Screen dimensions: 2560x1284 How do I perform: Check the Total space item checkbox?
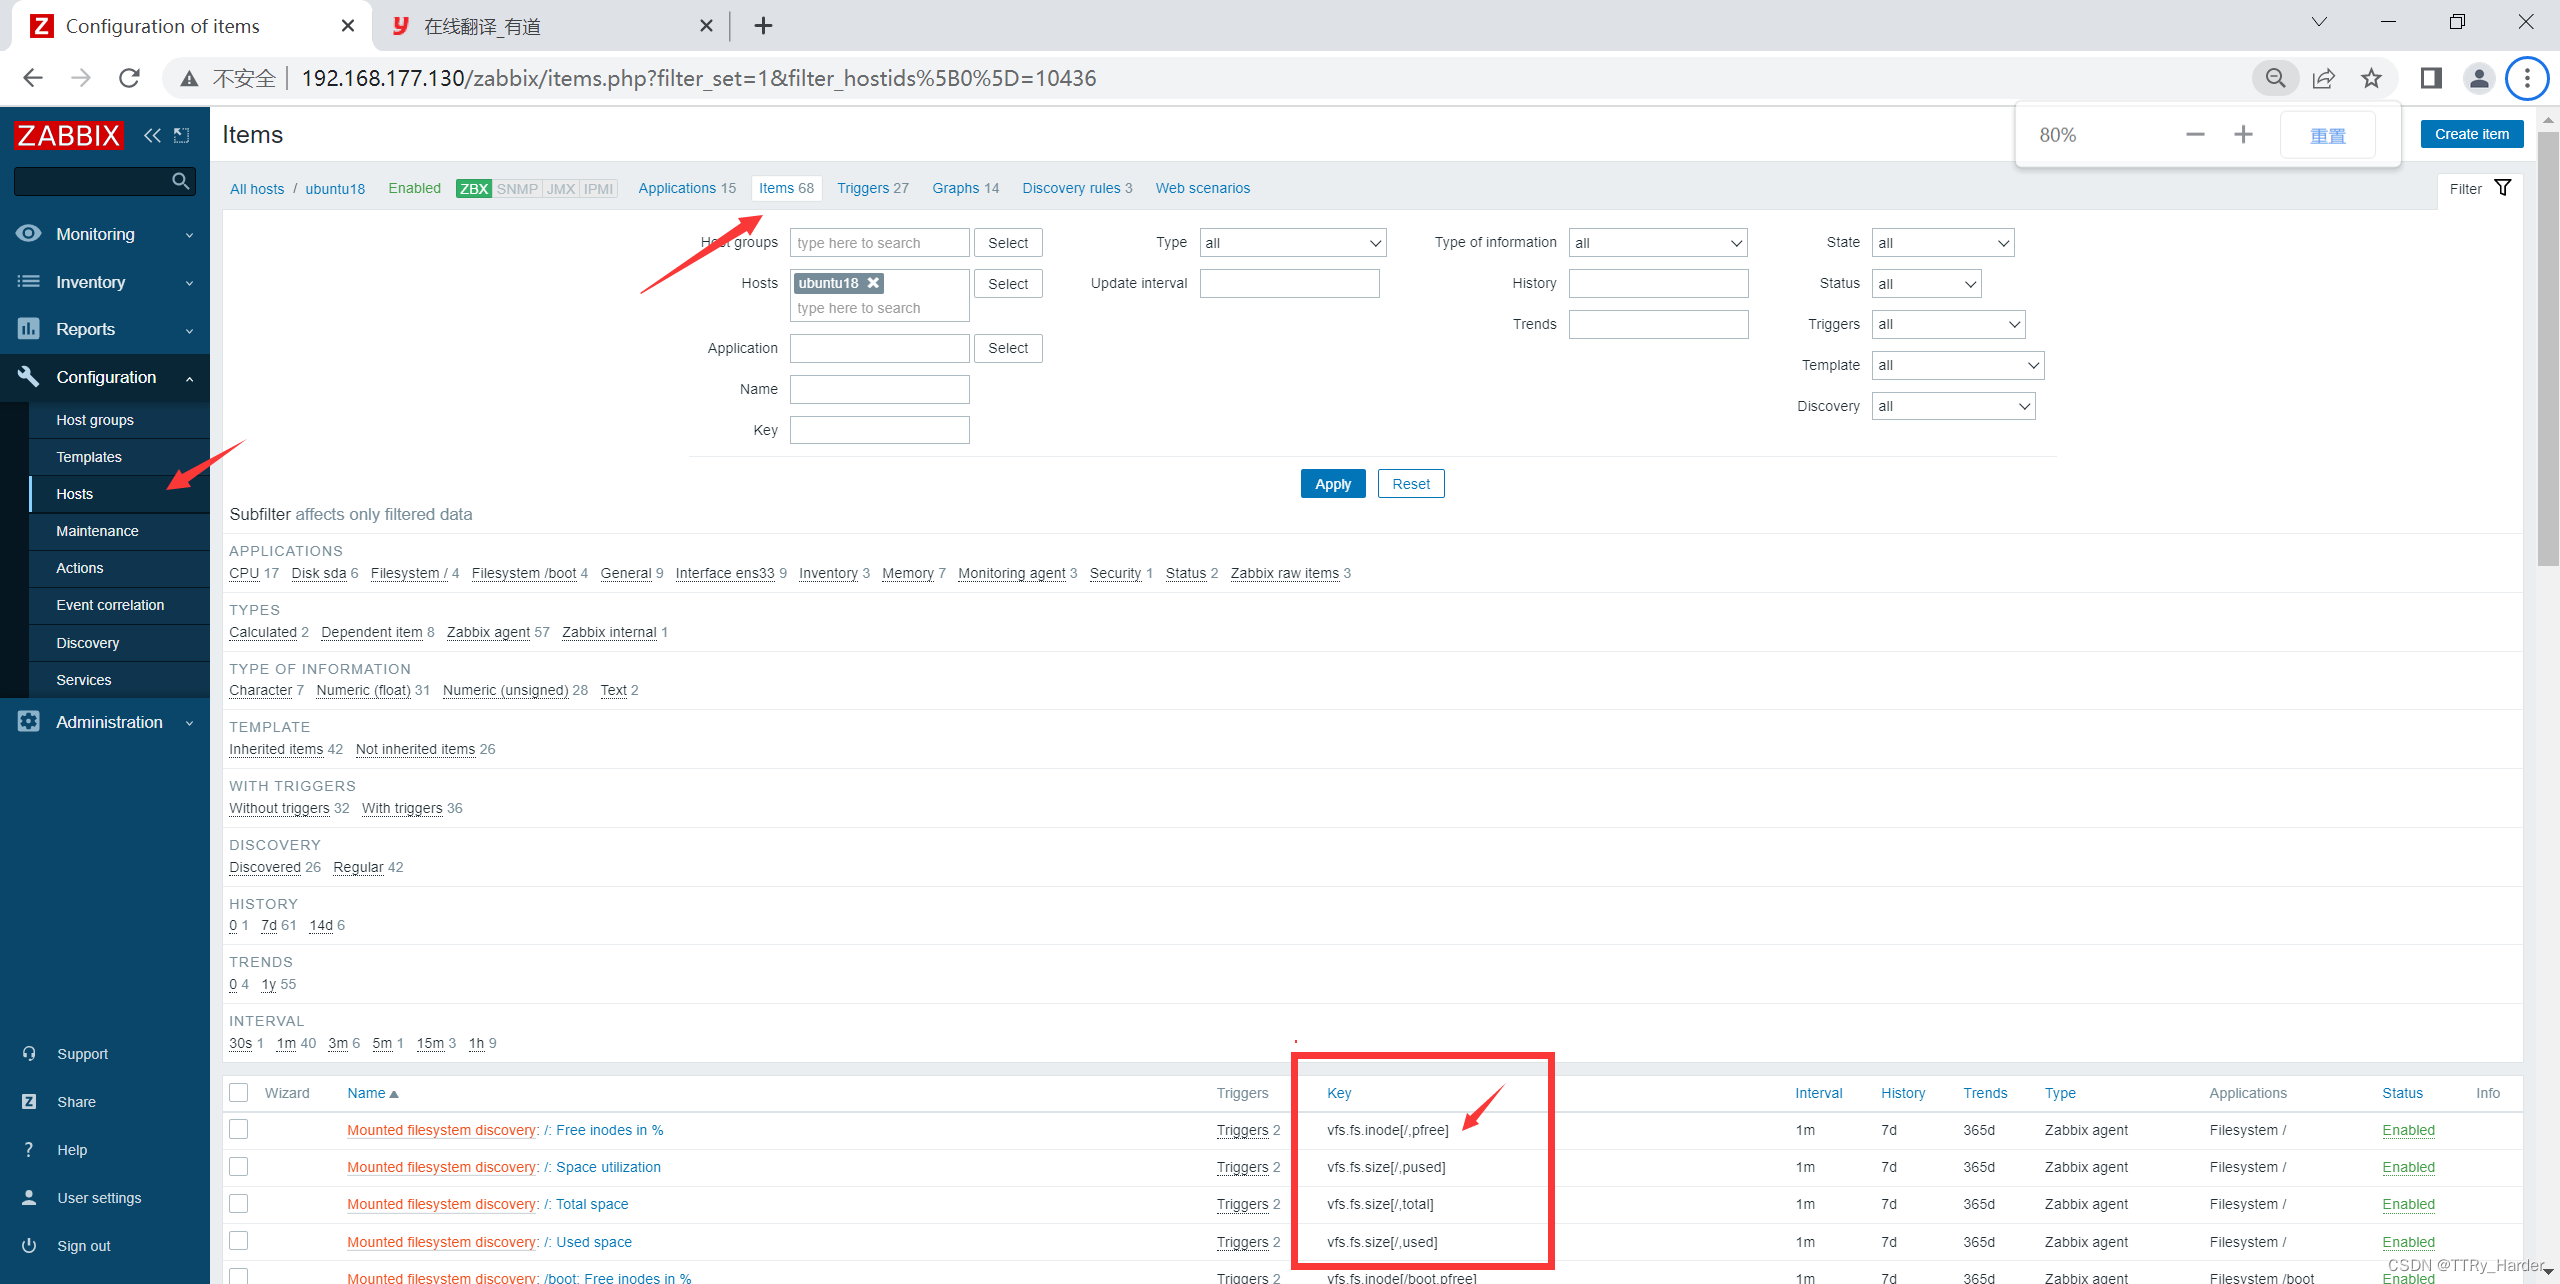pyautogui.click(x=238, y=1203)
